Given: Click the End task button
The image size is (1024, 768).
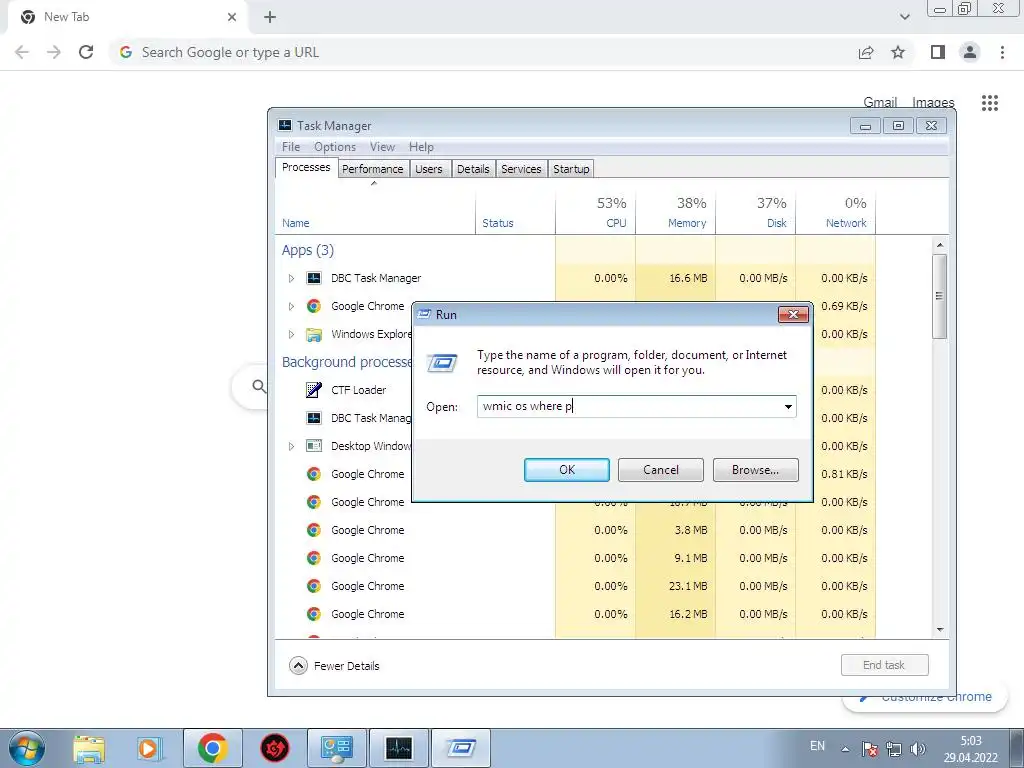Looking at the screenshot, I should [x=884, y=665].
